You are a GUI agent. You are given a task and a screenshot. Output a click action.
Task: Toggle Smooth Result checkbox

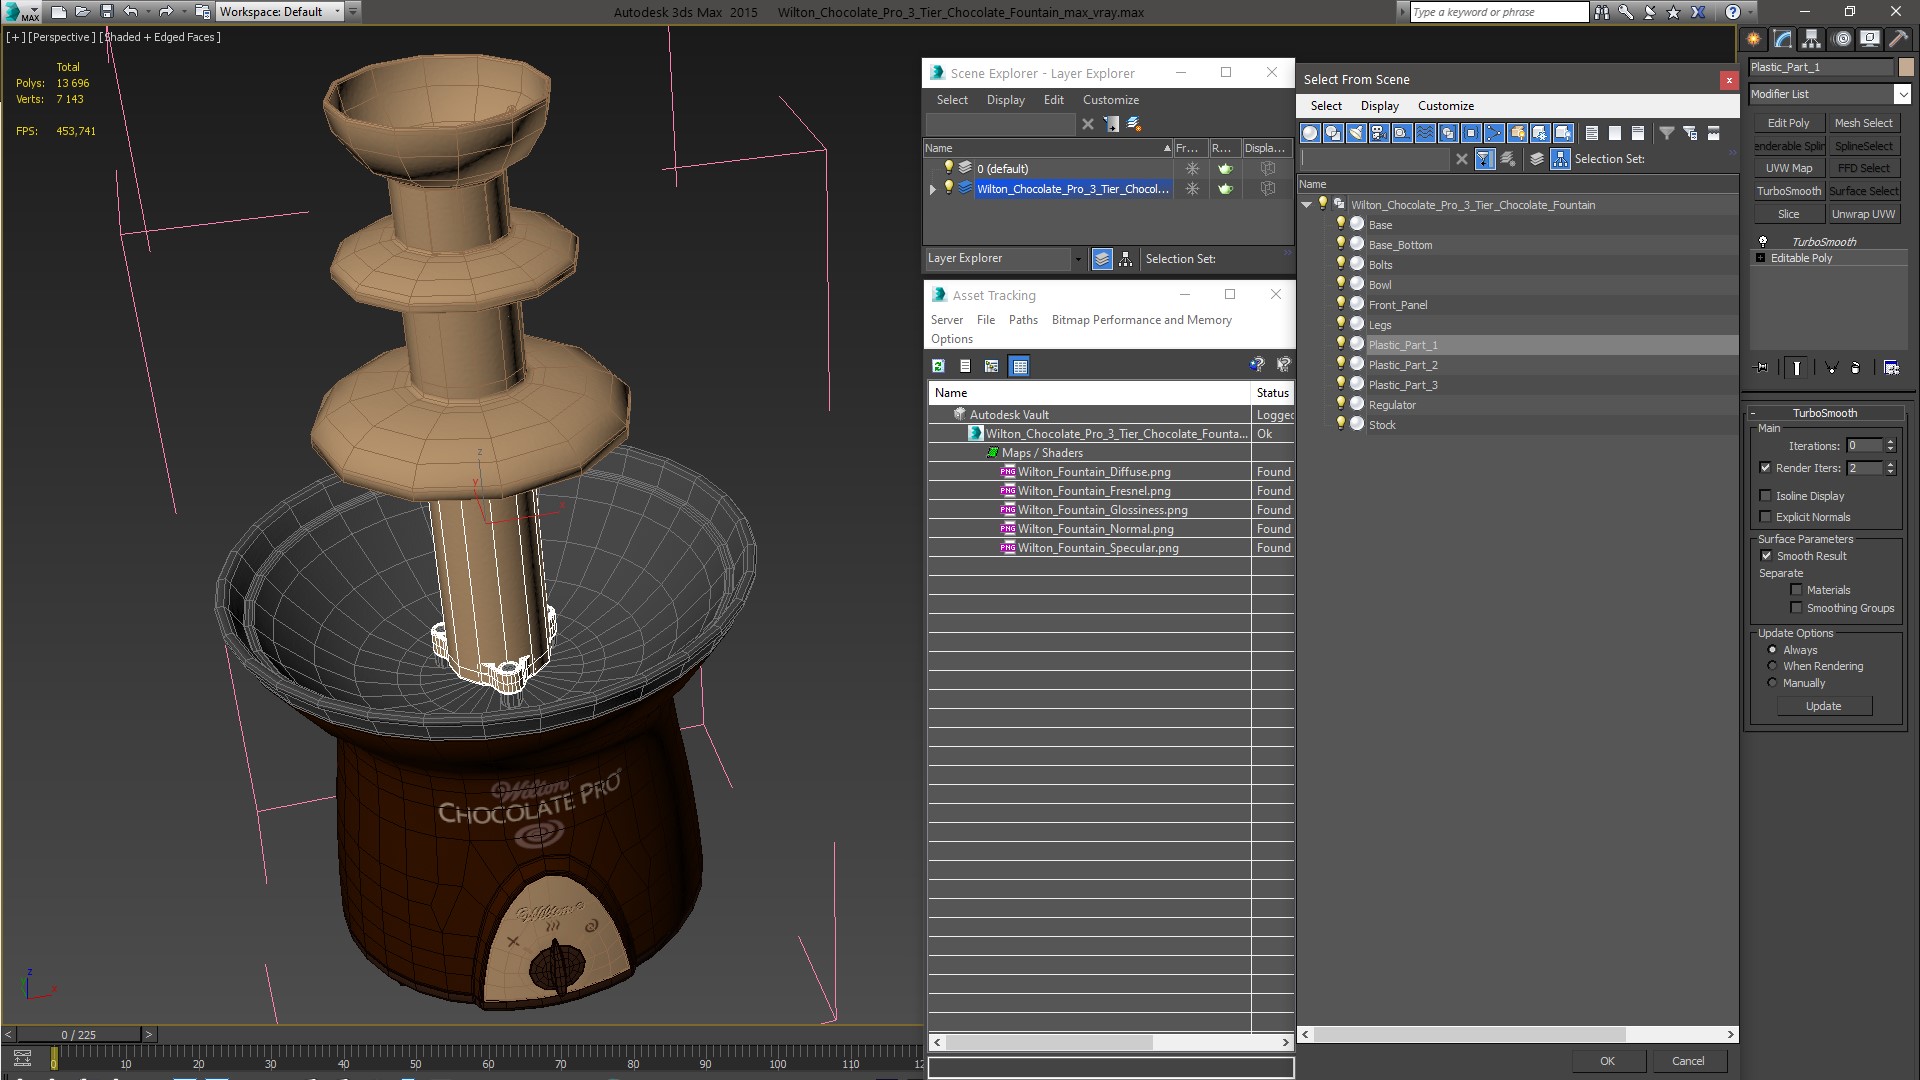click(x=1766, y=556)
